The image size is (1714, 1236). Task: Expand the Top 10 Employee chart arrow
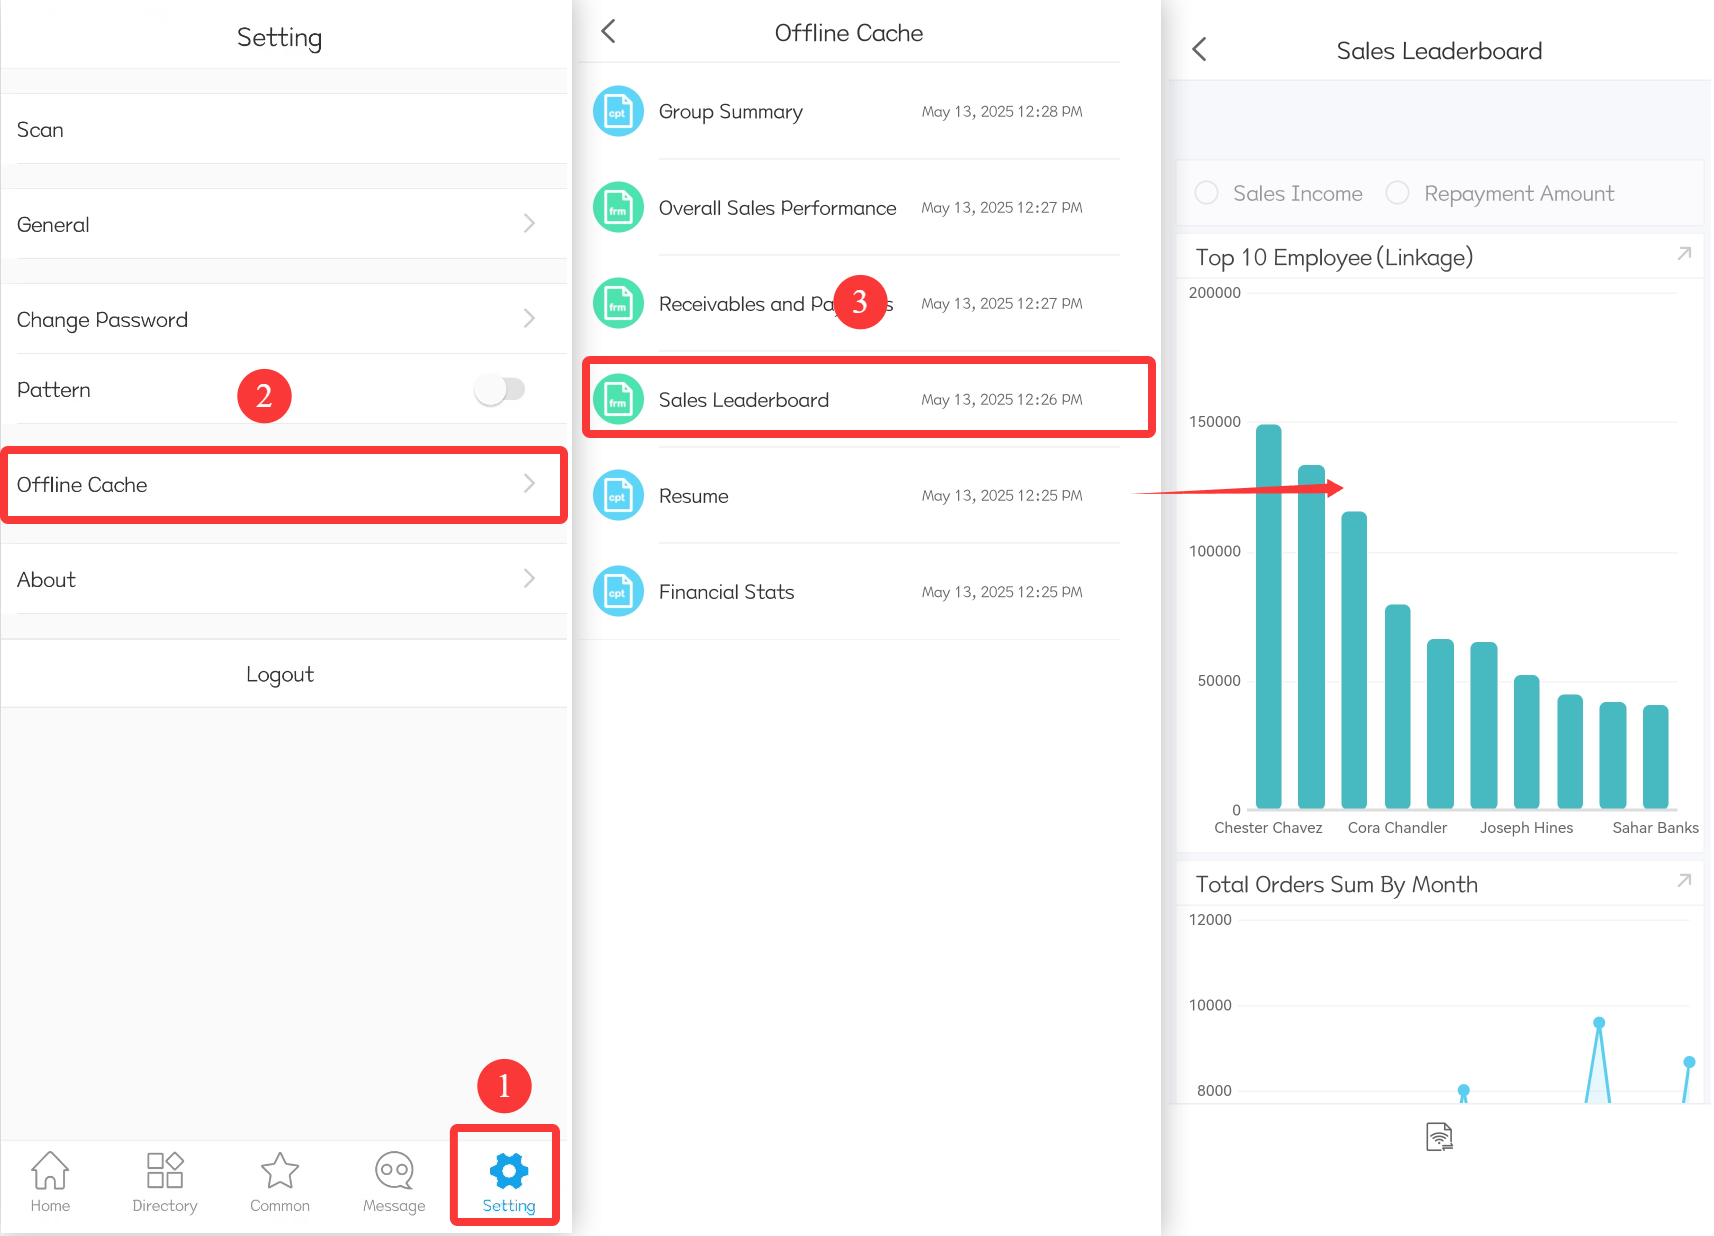[x=1684, y=254]
